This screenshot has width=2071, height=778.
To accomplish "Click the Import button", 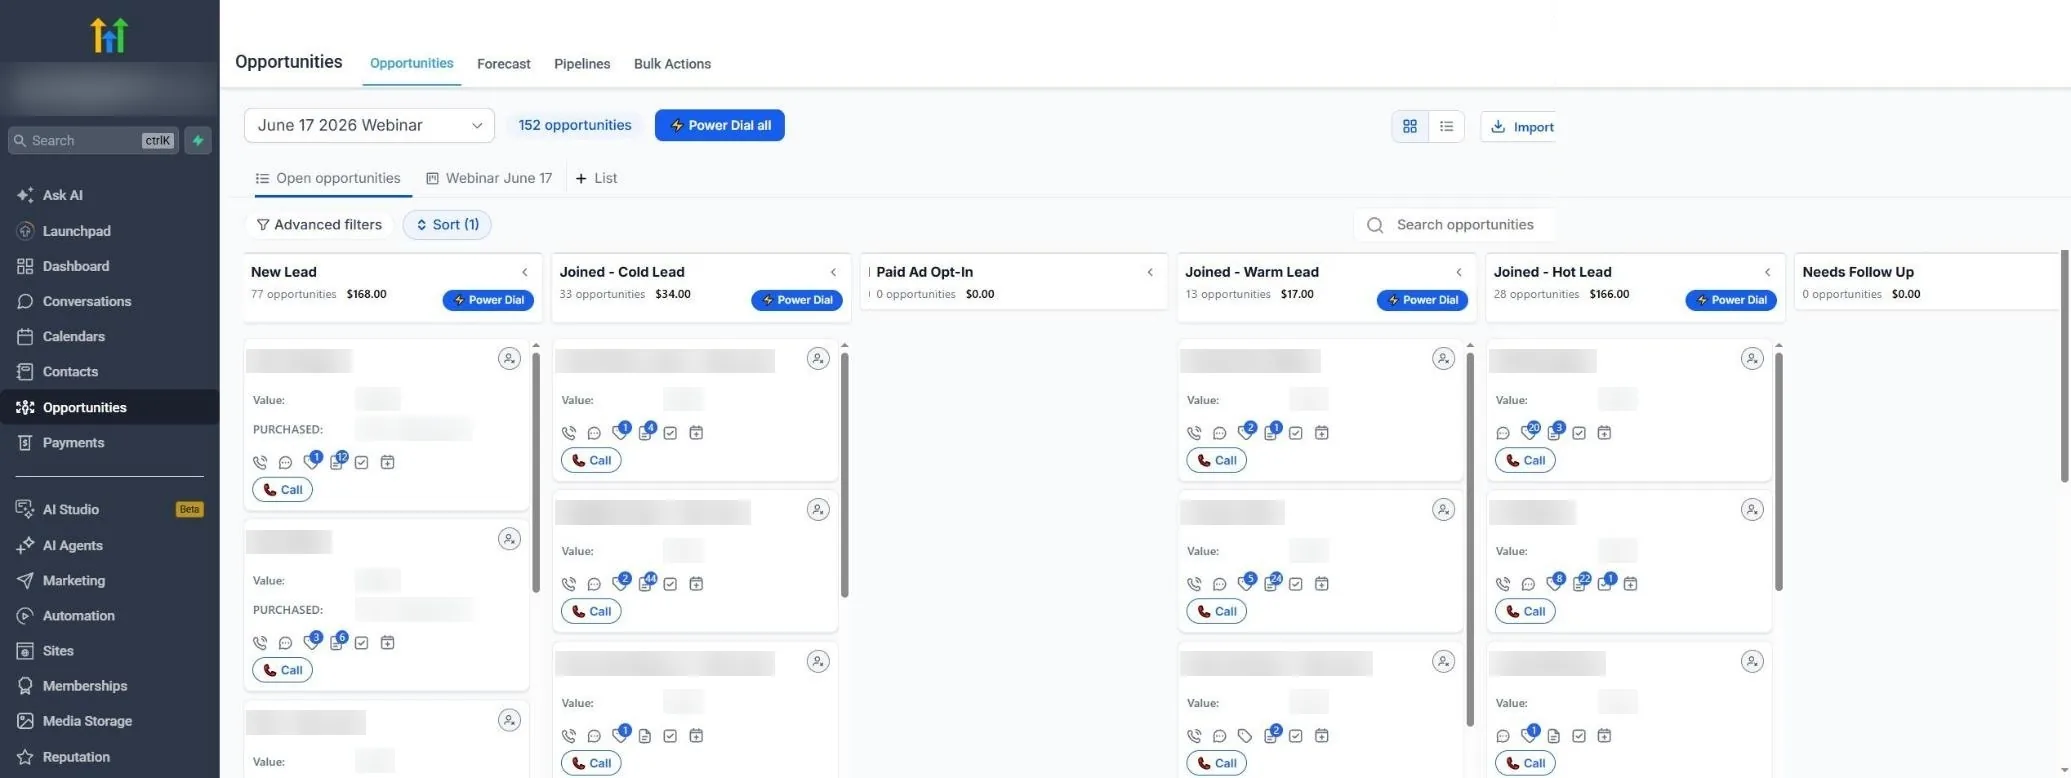I will [1518, 126].
